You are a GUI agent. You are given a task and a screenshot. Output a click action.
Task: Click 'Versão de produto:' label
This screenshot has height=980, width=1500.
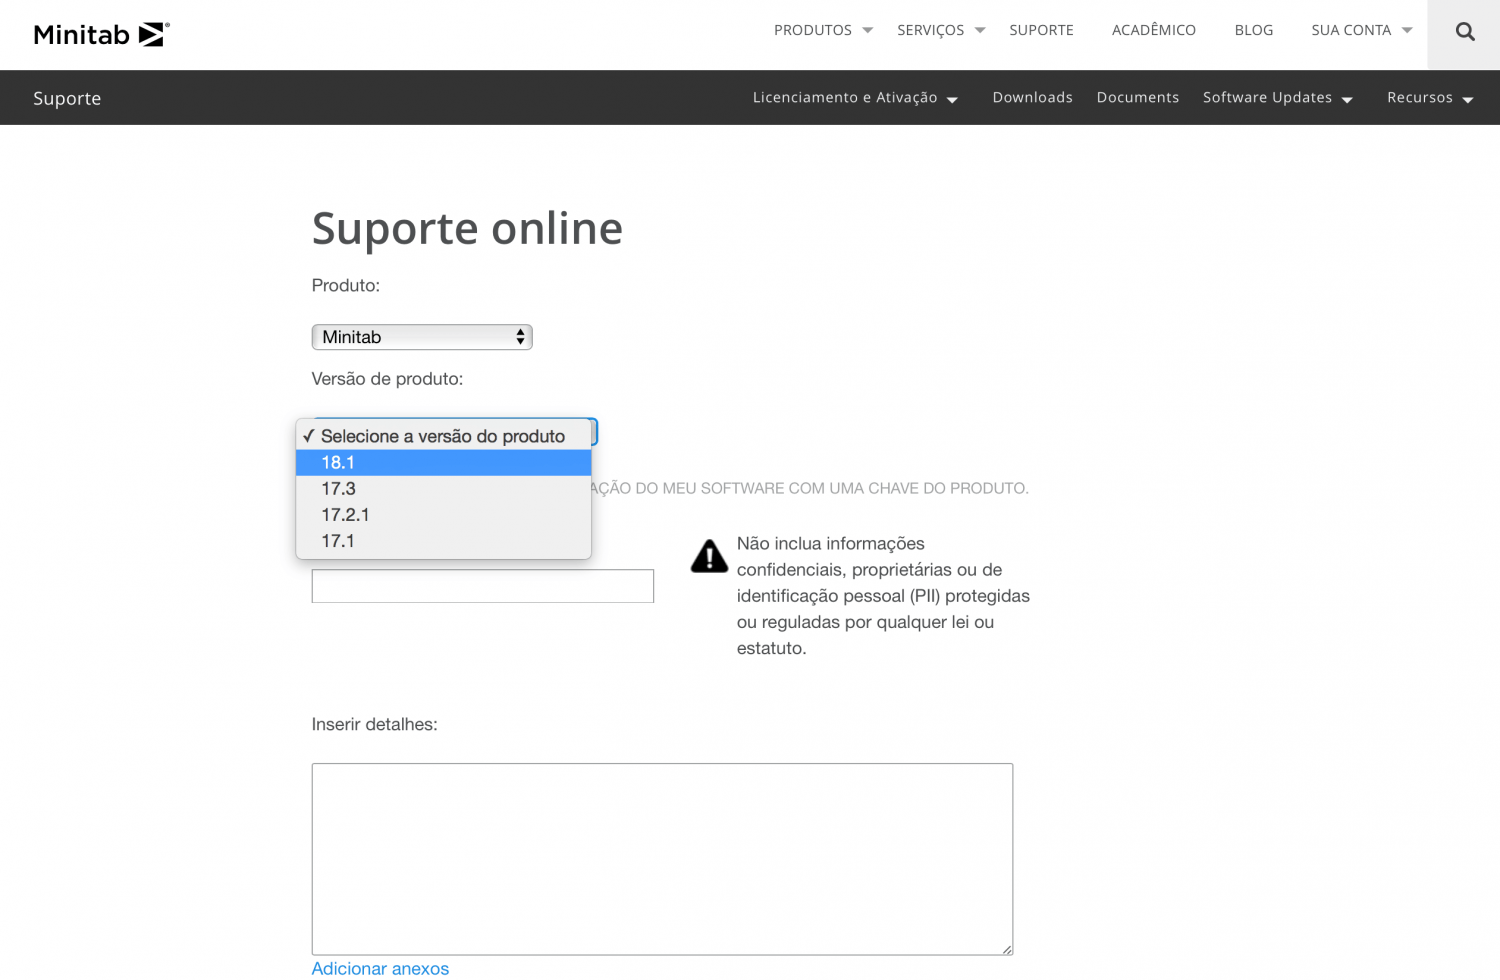pos(387,379)
